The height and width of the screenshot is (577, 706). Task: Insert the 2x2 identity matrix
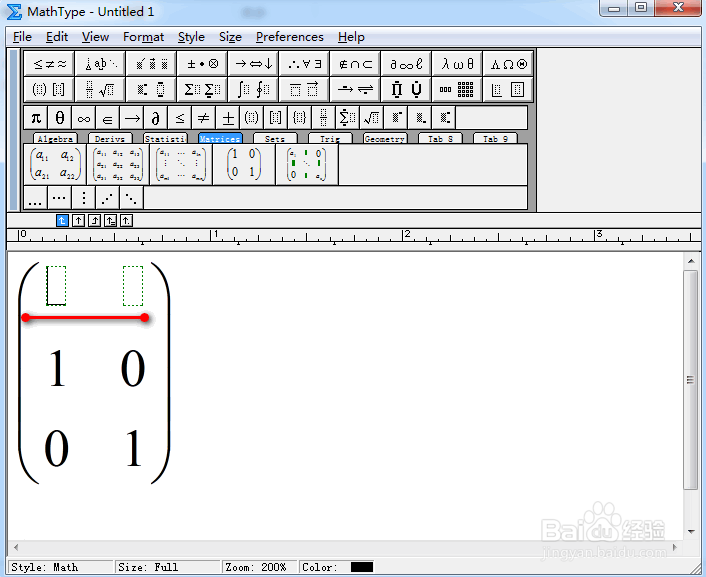(244, 164)
